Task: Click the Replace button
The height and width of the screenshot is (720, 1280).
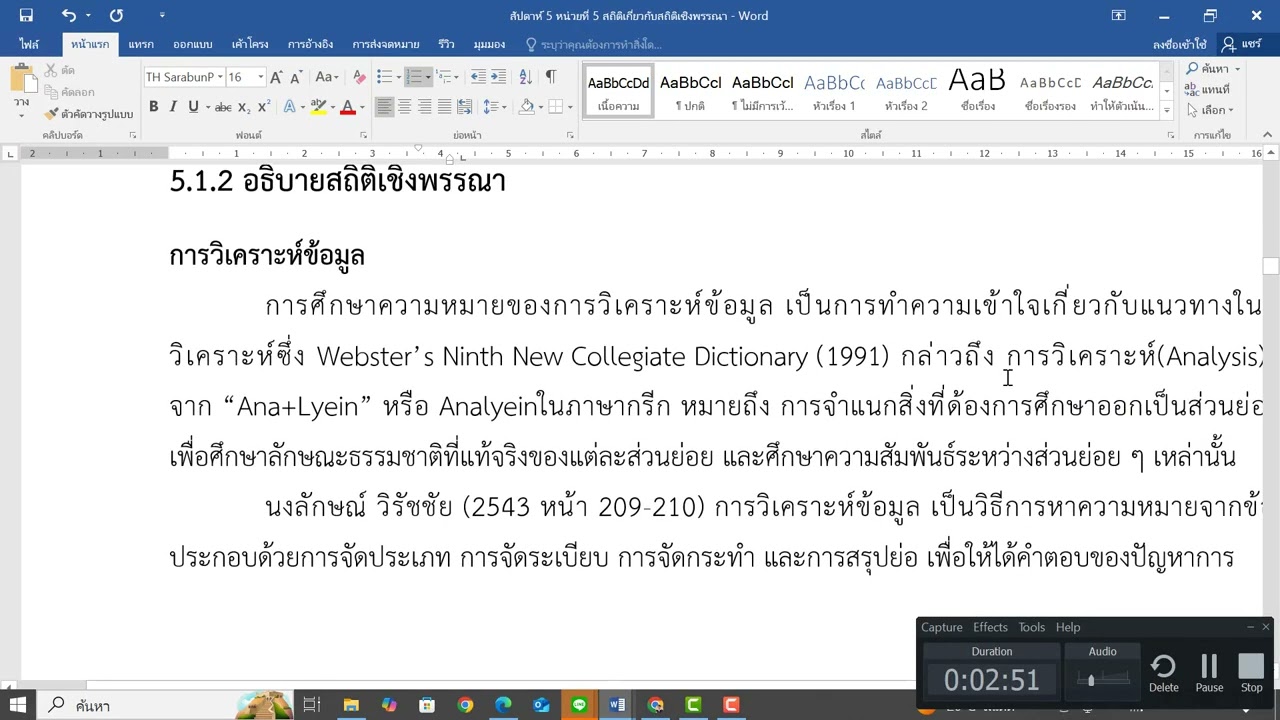Action: point(1208,89)
